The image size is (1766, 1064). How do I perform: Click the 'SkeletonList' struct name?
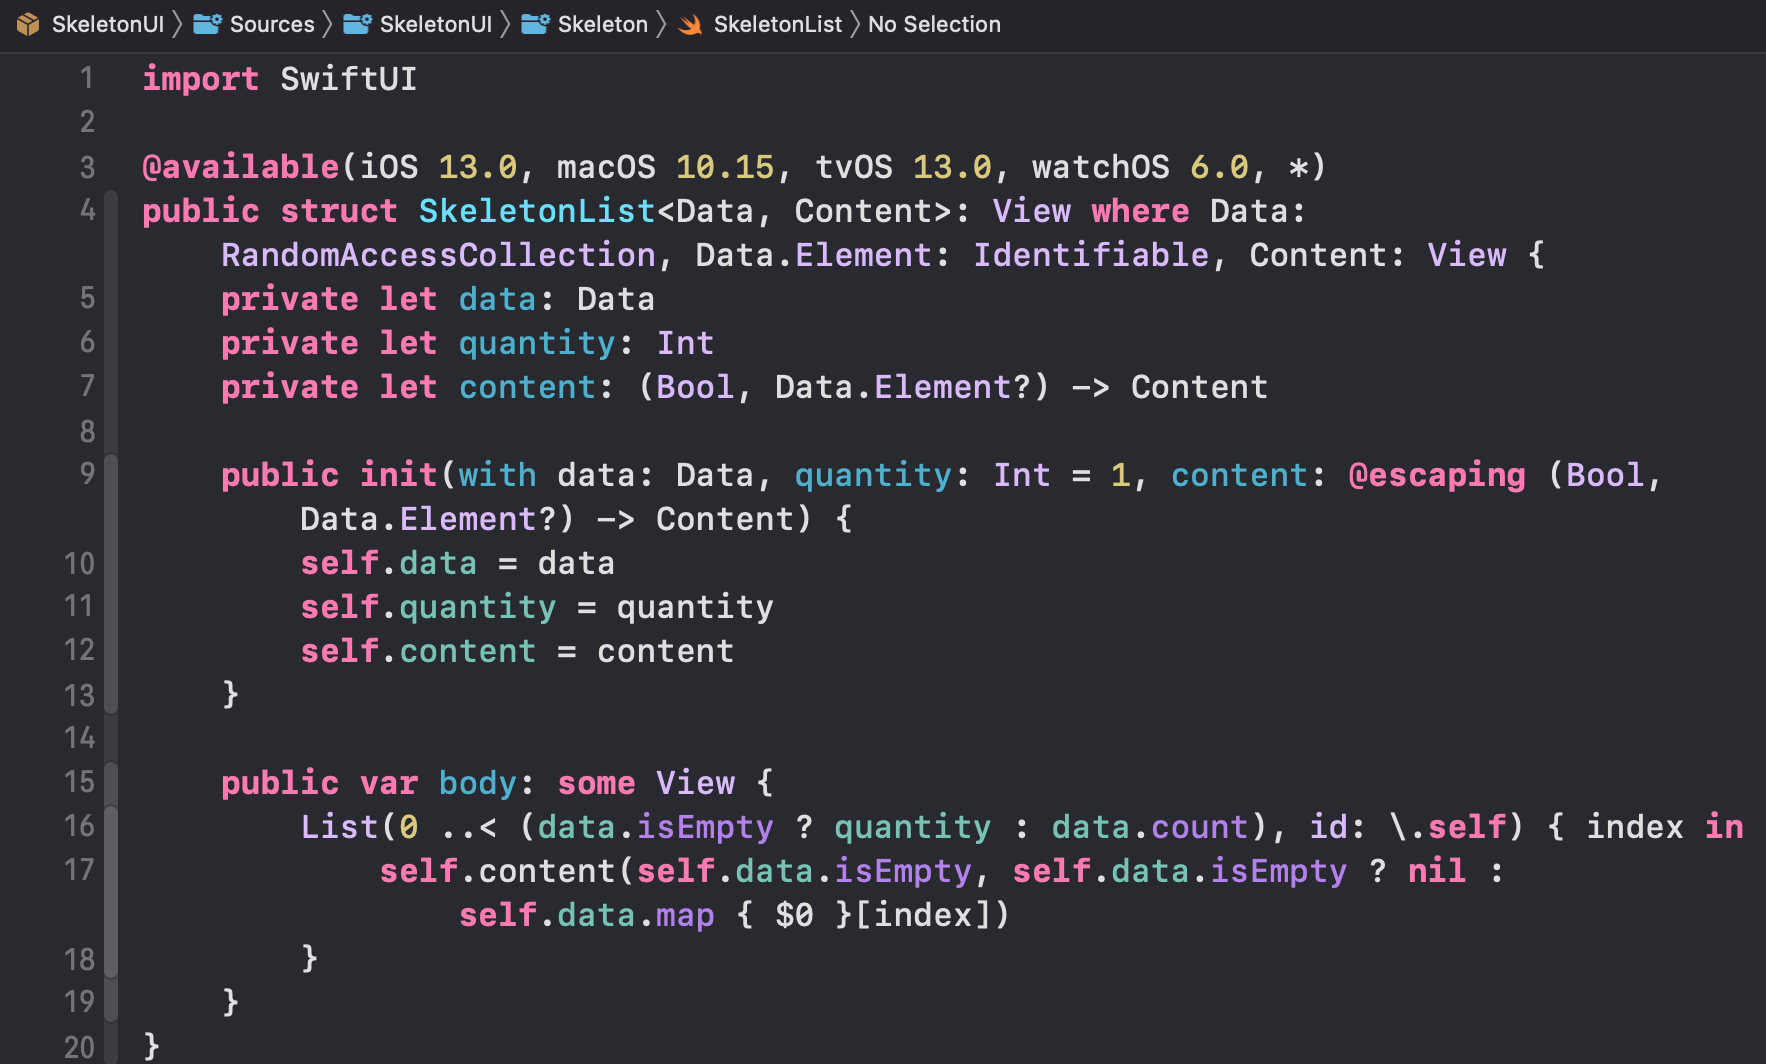(x=537, y=211)
